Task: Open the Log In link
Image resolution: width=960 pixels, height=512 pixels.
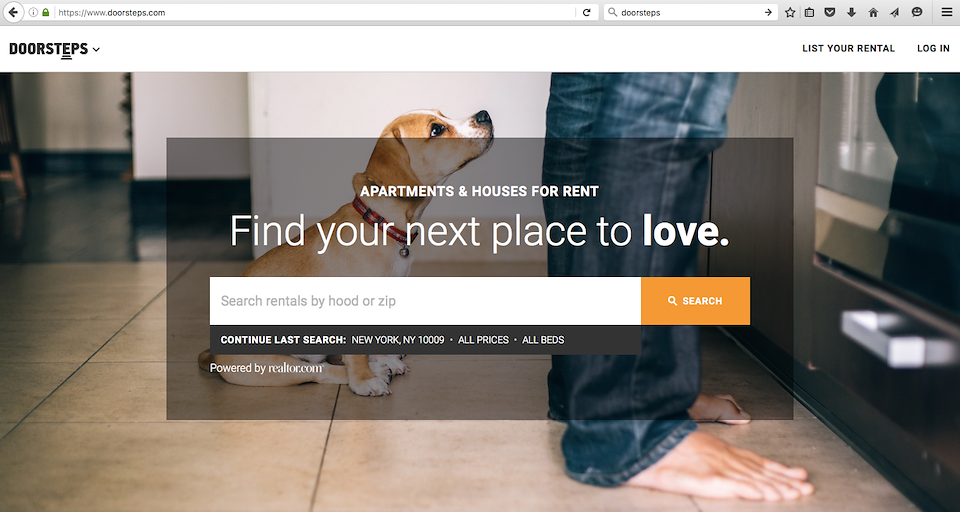Action: [x=933, y=48]
